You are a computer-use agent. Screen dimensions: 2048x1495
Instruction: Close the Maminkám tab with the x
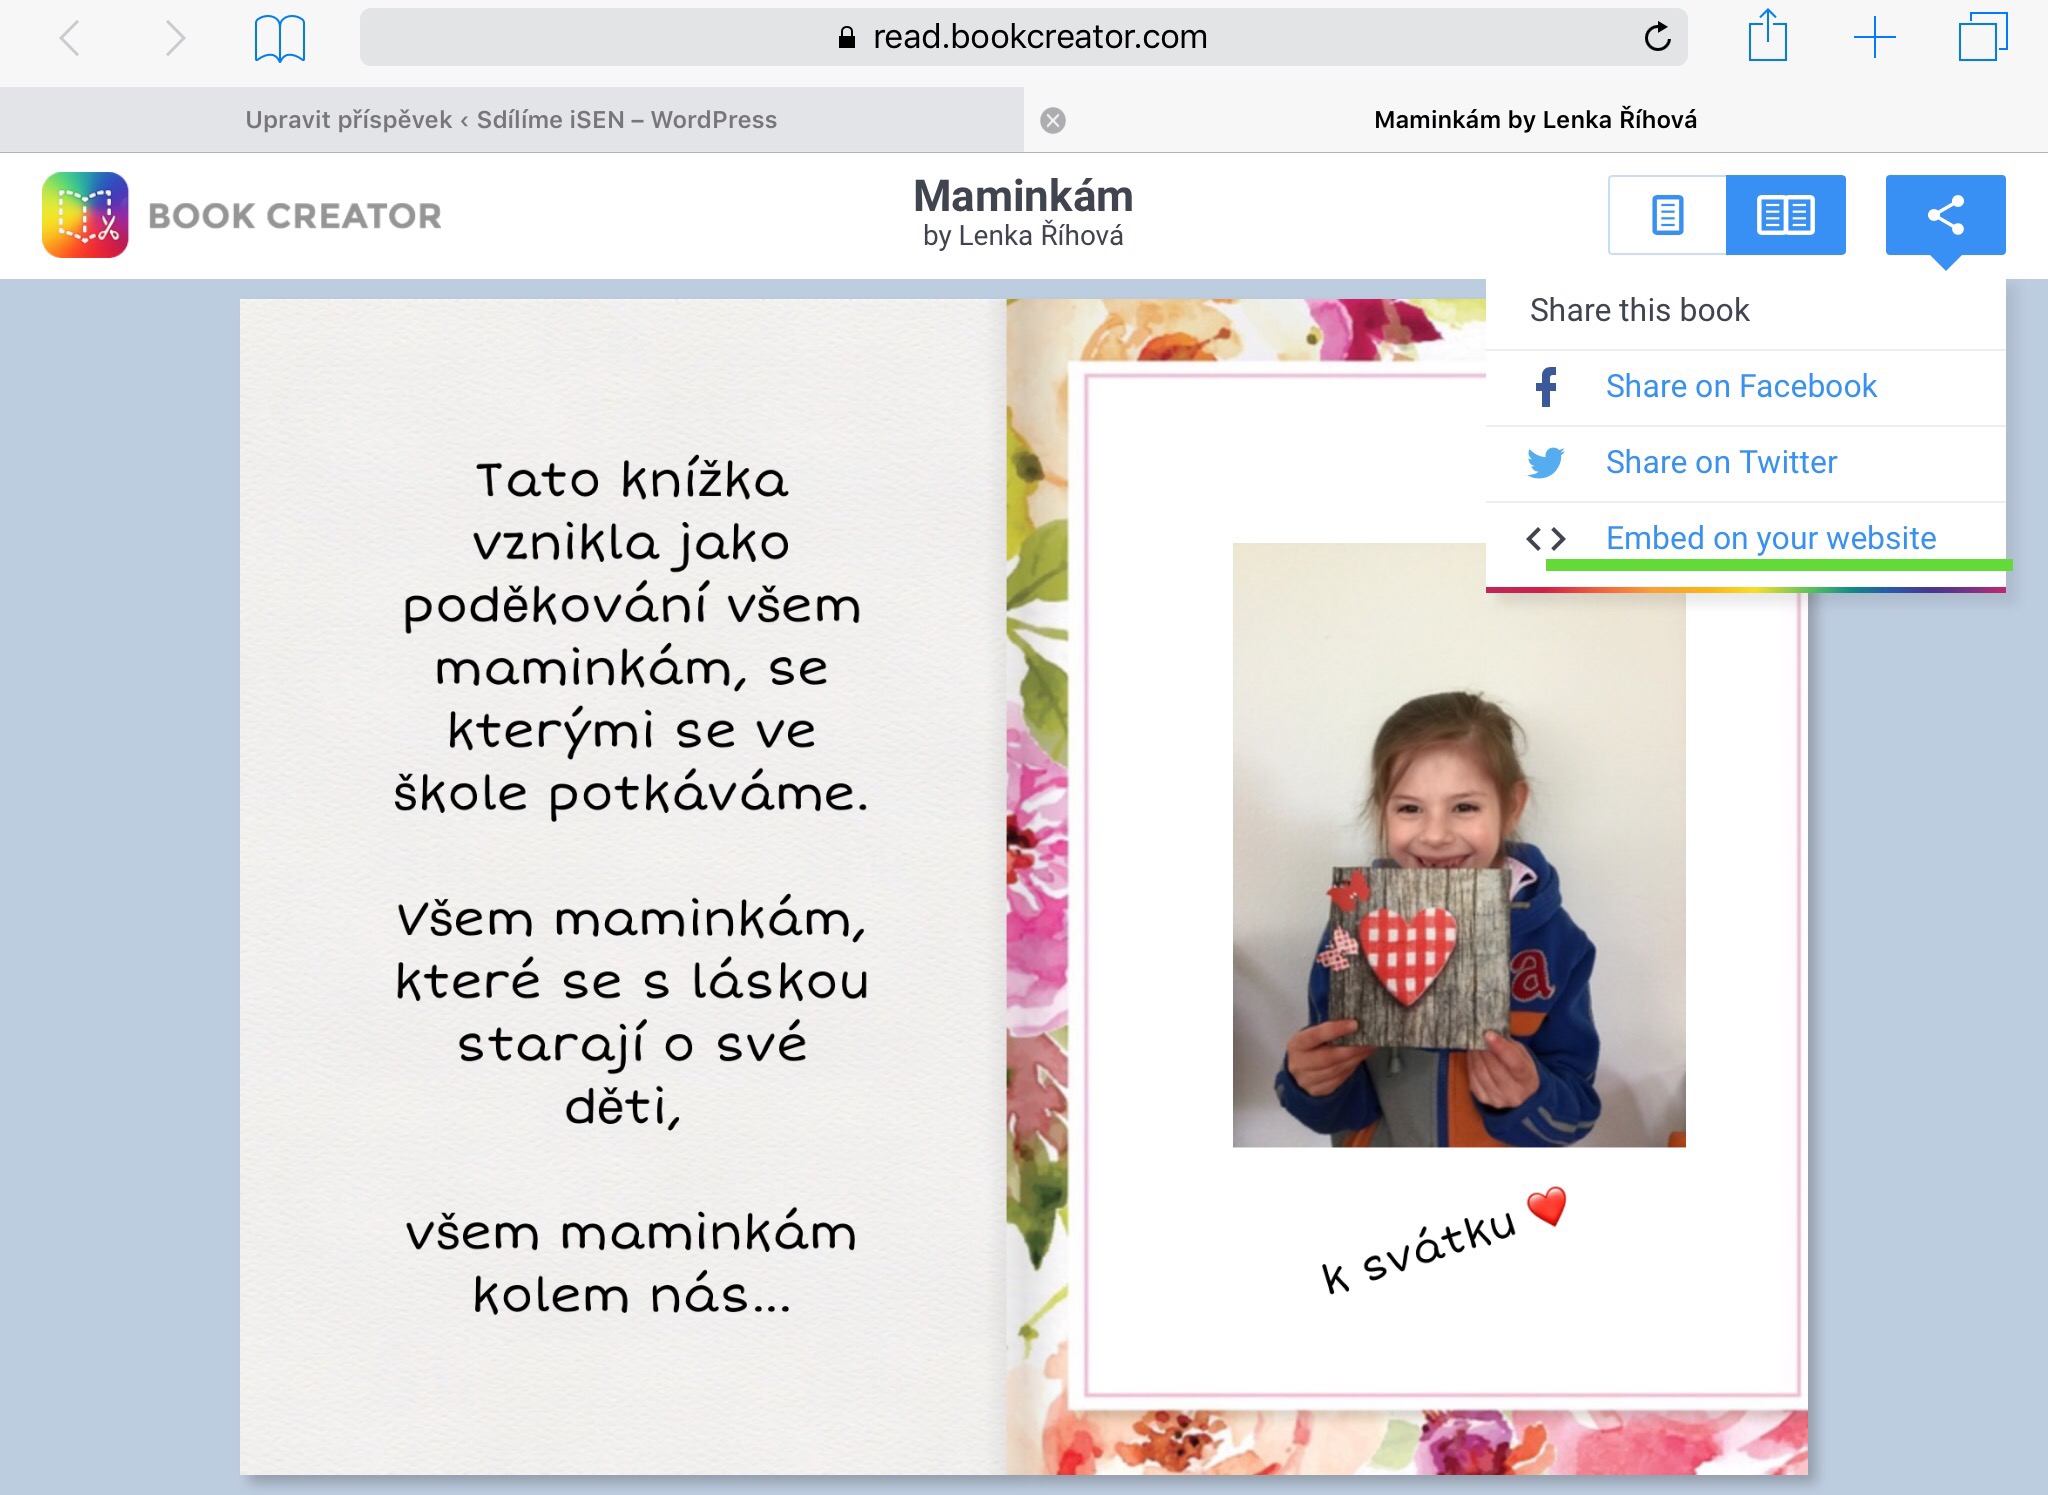(1052, 120)
